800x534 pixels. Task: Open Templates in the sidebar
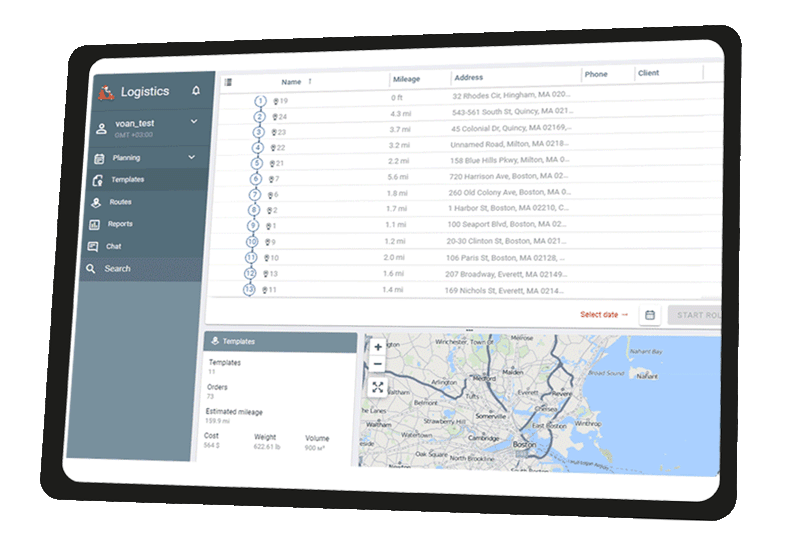[127, 180]
